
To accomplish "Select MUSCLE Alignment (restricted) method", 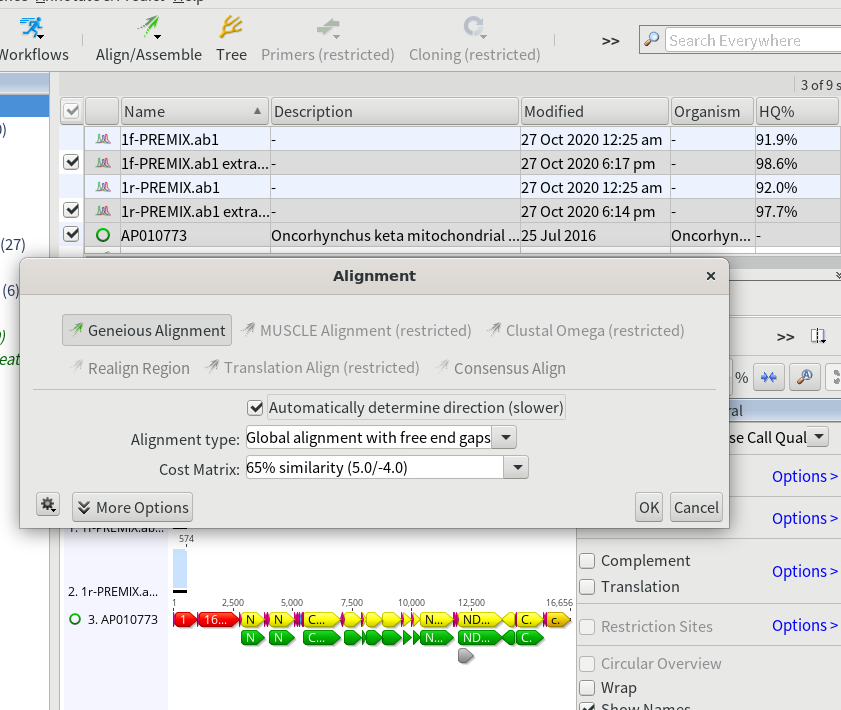I will (x=357, y=330).
